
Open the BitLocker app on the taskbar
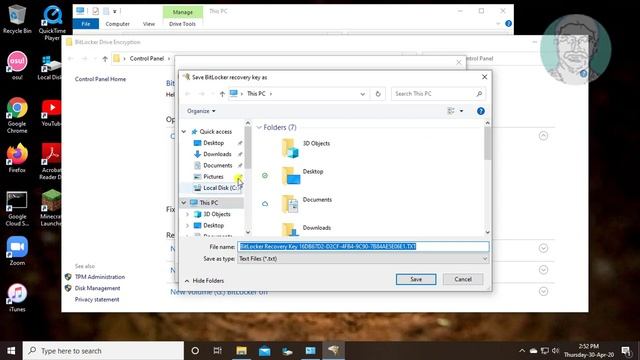[x=333, y=351]
